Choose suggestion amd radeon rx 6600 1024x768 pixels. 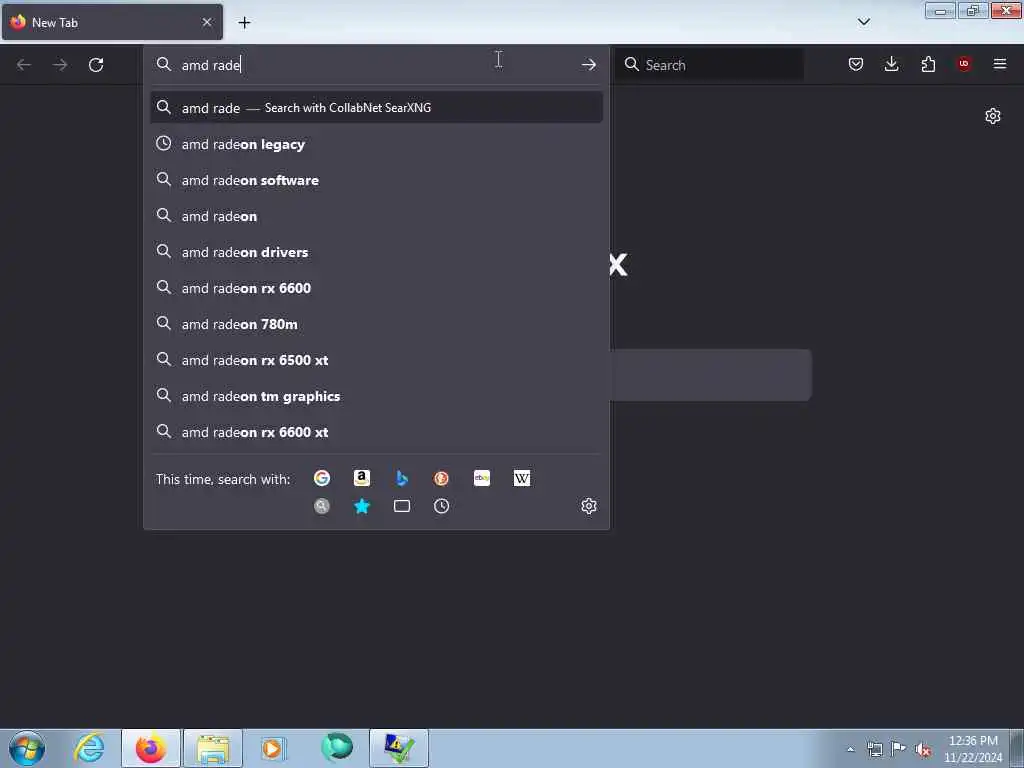(x=376, y=287)
